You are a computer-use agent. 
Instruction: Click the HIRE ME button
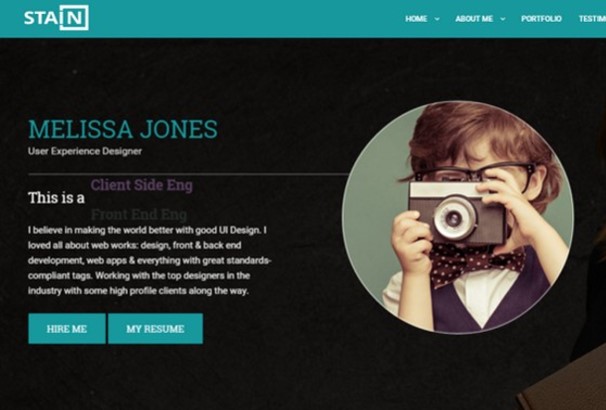click(x=67, y=328)
